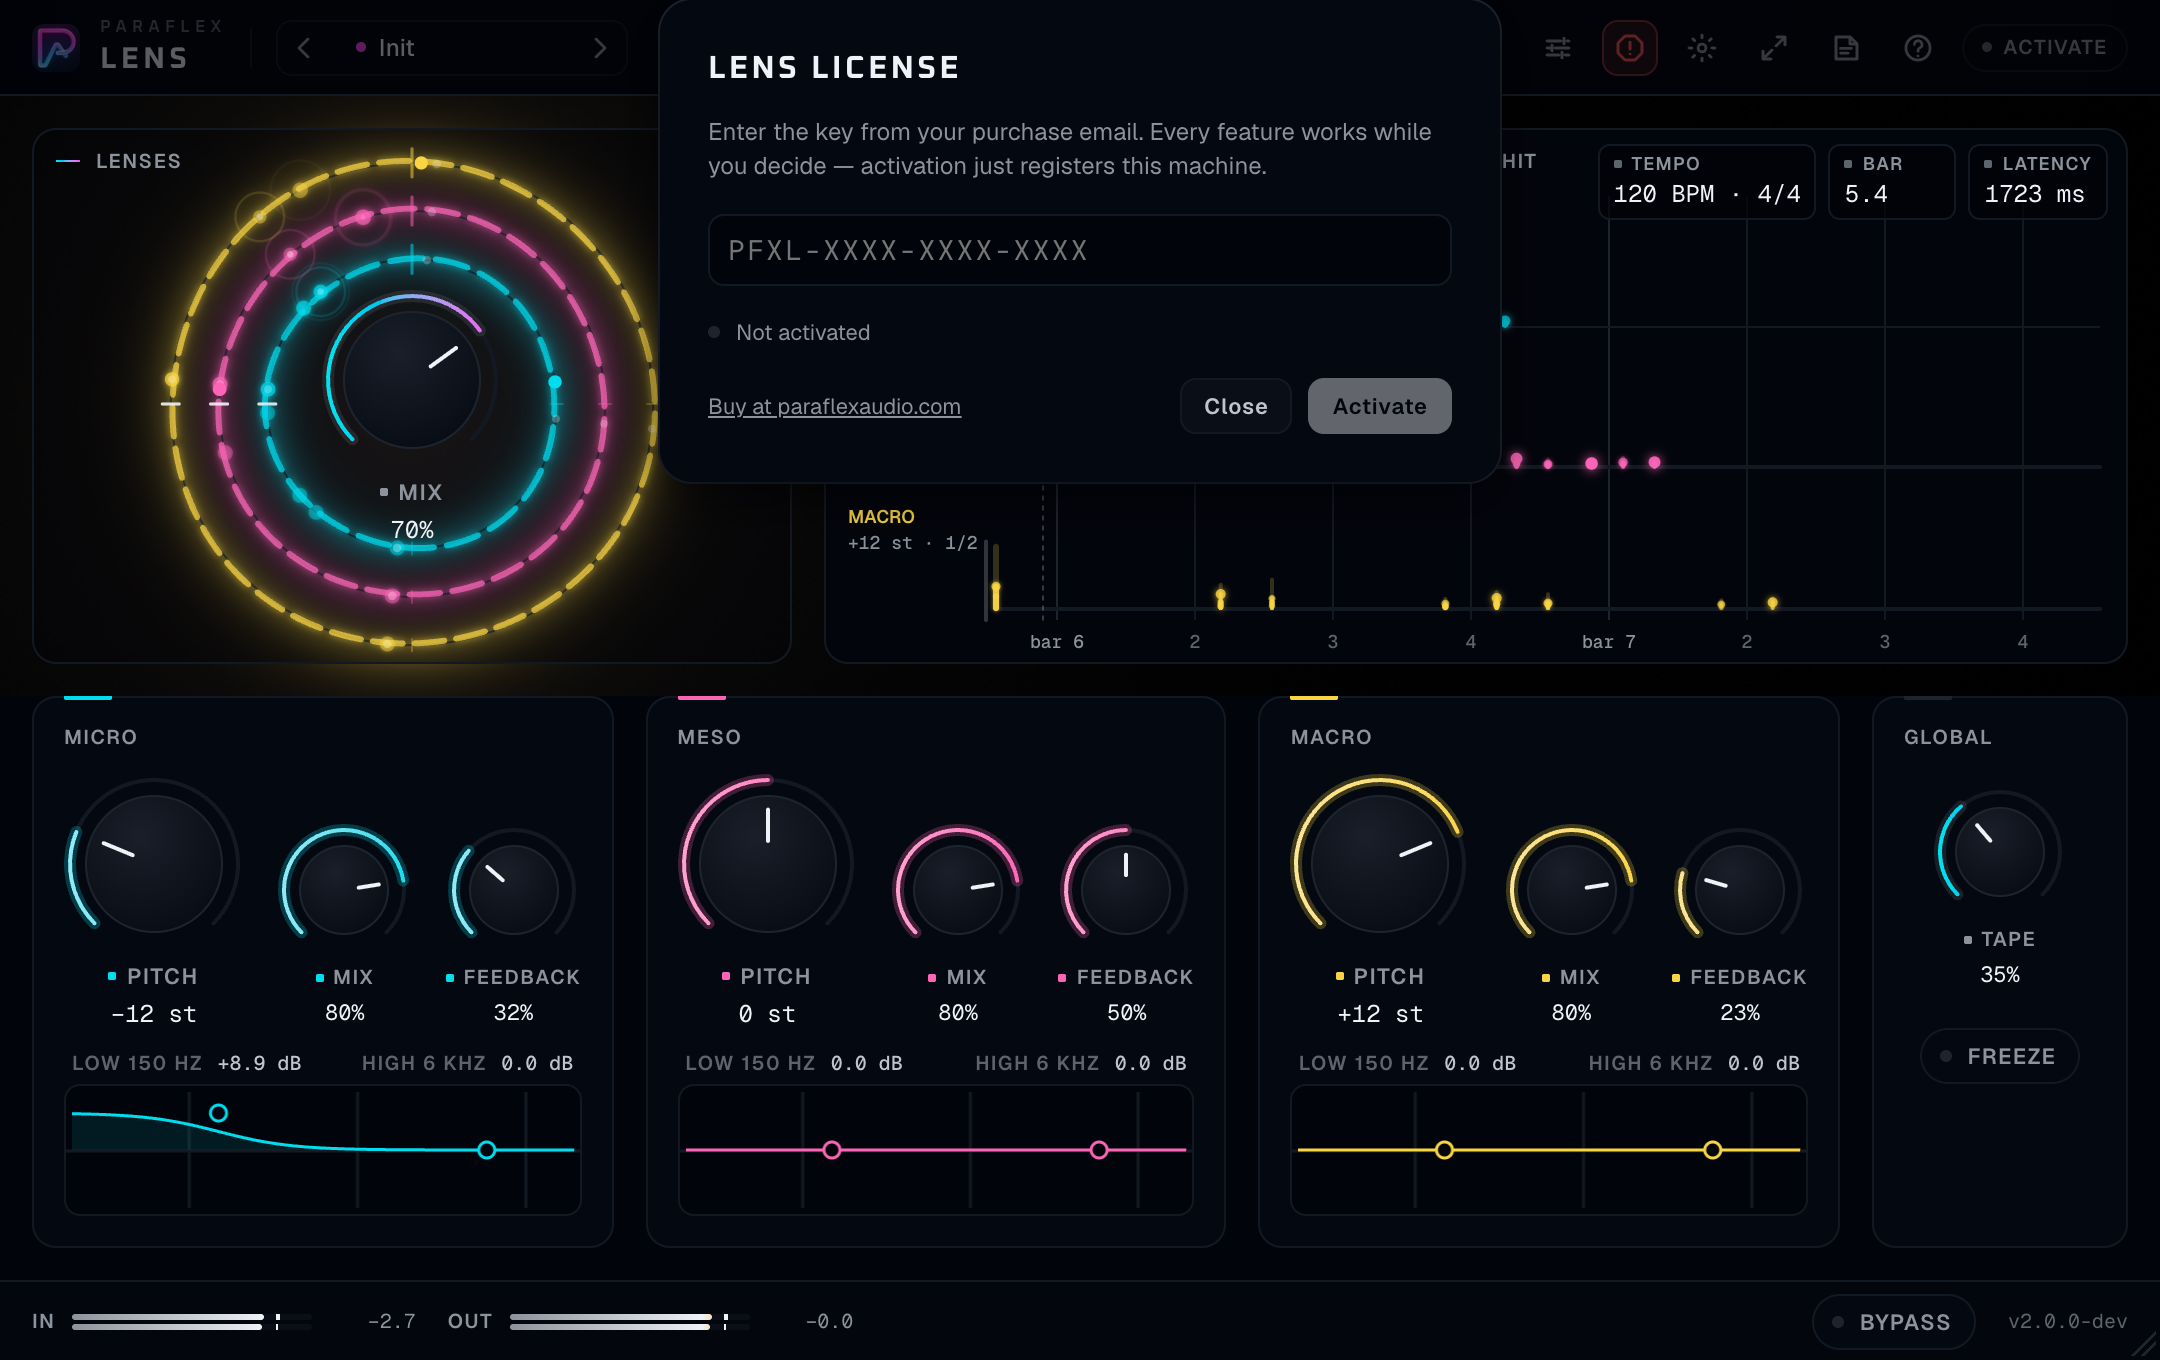Click the MICRO low-shelf EQ node
The image size is (2160, 1360).
pyautogui.click(x=218, y=1113)
